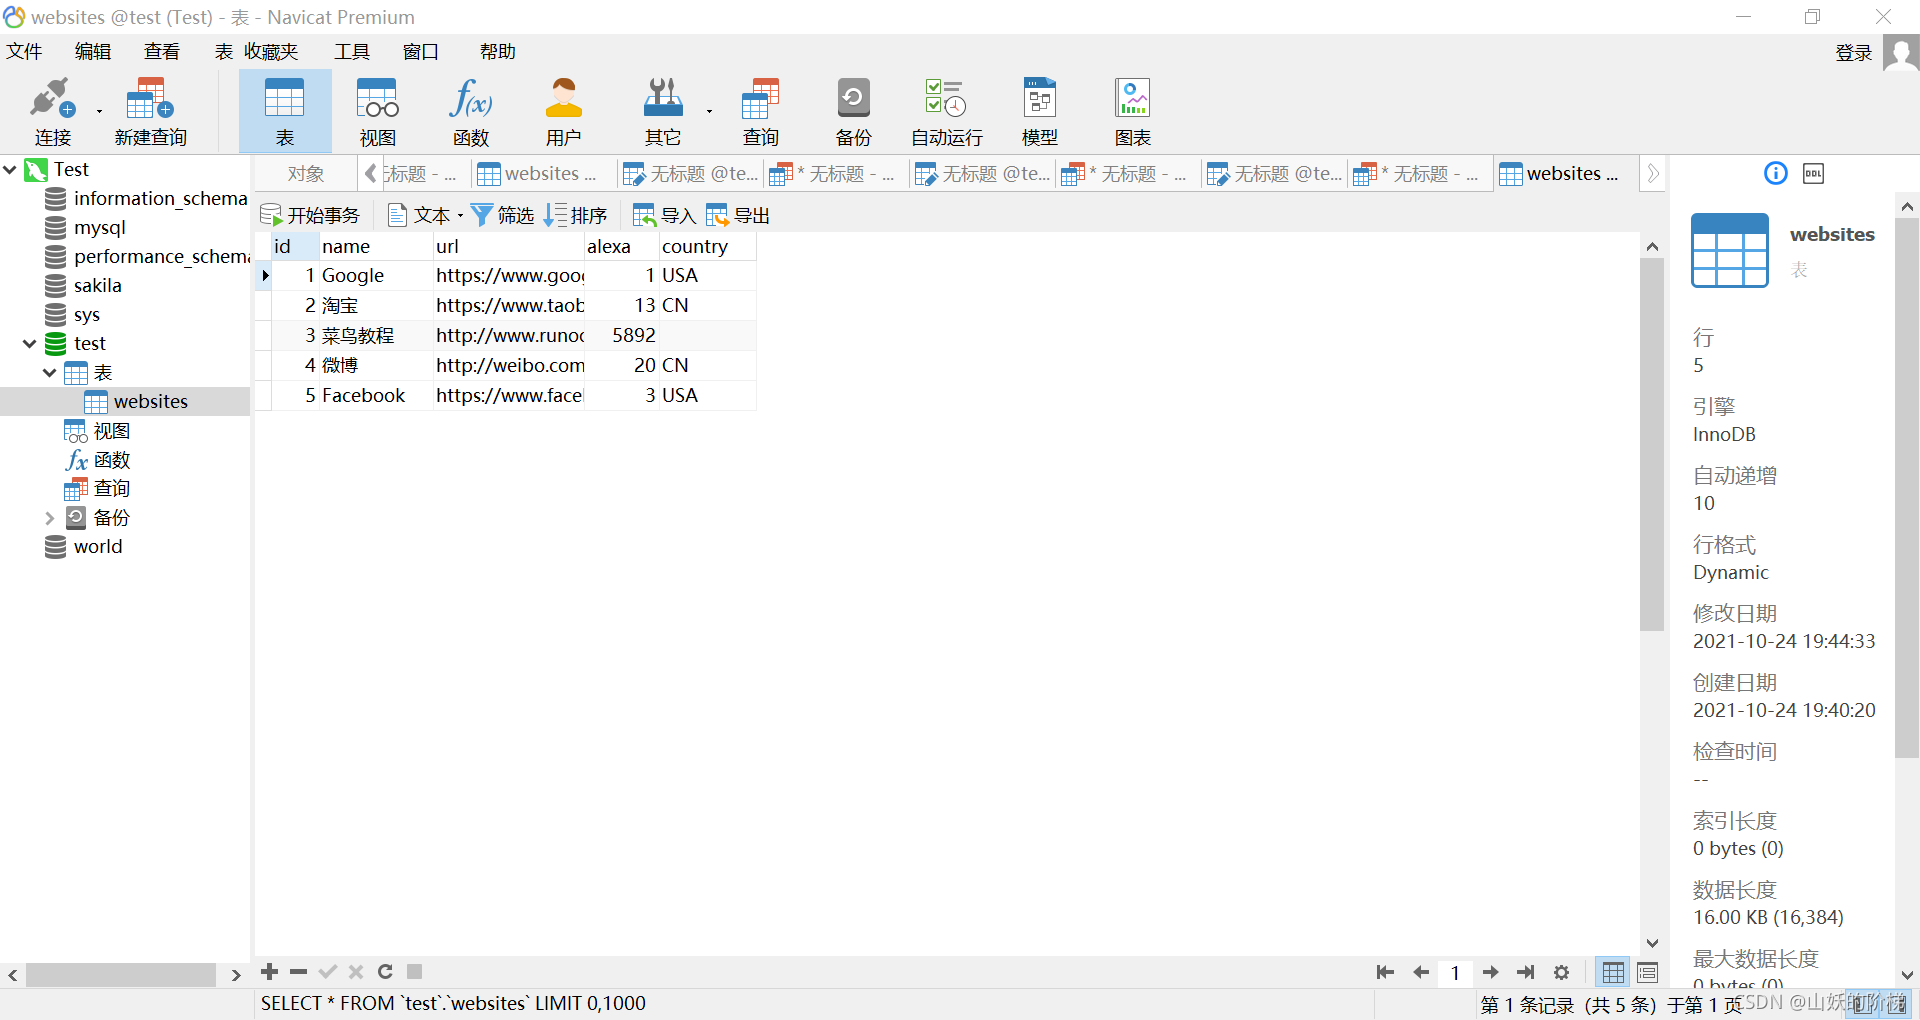The width and height of the screenshot is (1920, 1020).
Task: Open the Chart (图表) toolbar button
Action: click(1133, 111)
